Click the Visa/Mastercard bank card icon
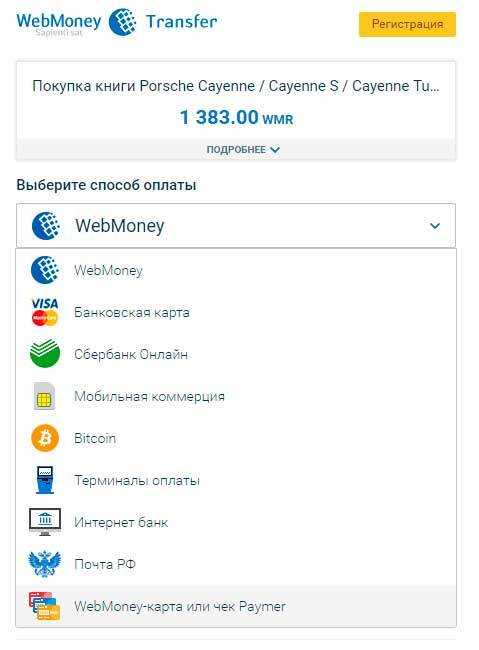Screen dimensions: 479x650 (x=45, y=312)
